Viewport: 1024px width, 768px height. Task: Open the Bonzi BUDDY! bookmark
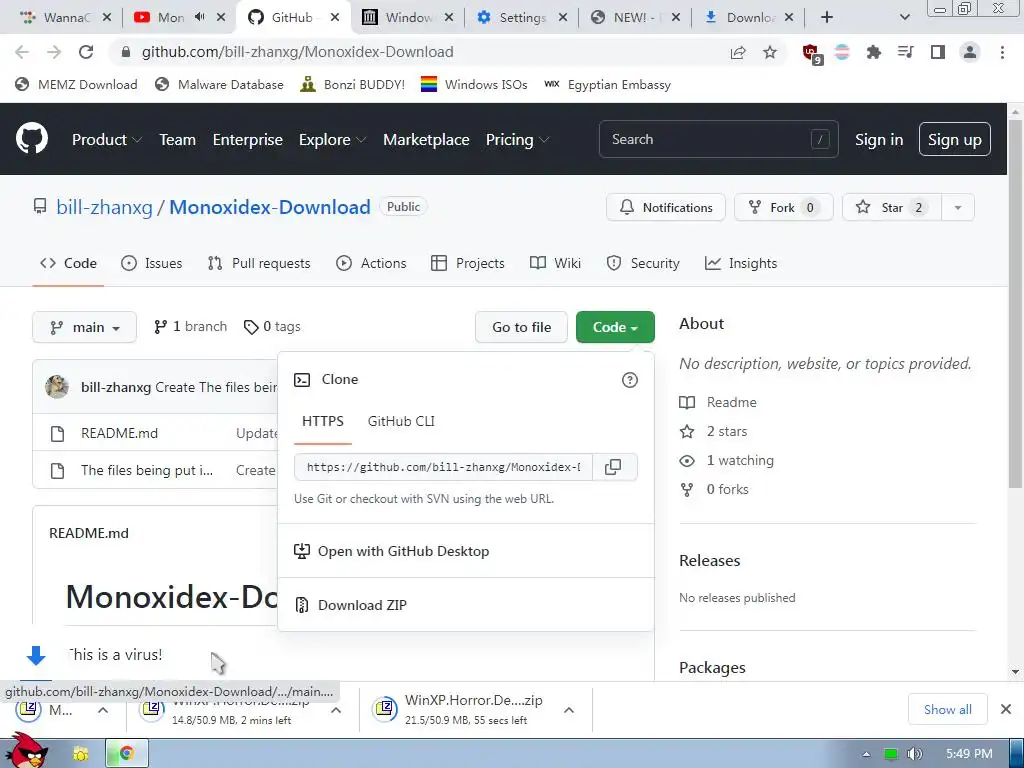coord(353,84)
